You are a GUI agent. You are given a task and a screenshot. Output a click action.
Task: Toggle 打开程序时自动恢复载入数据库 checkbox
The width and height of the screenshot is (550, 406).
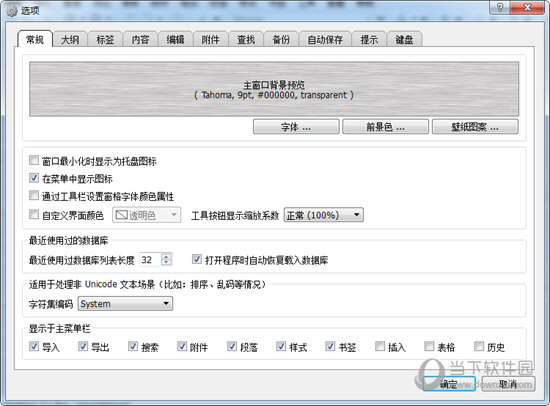point(197,259)
